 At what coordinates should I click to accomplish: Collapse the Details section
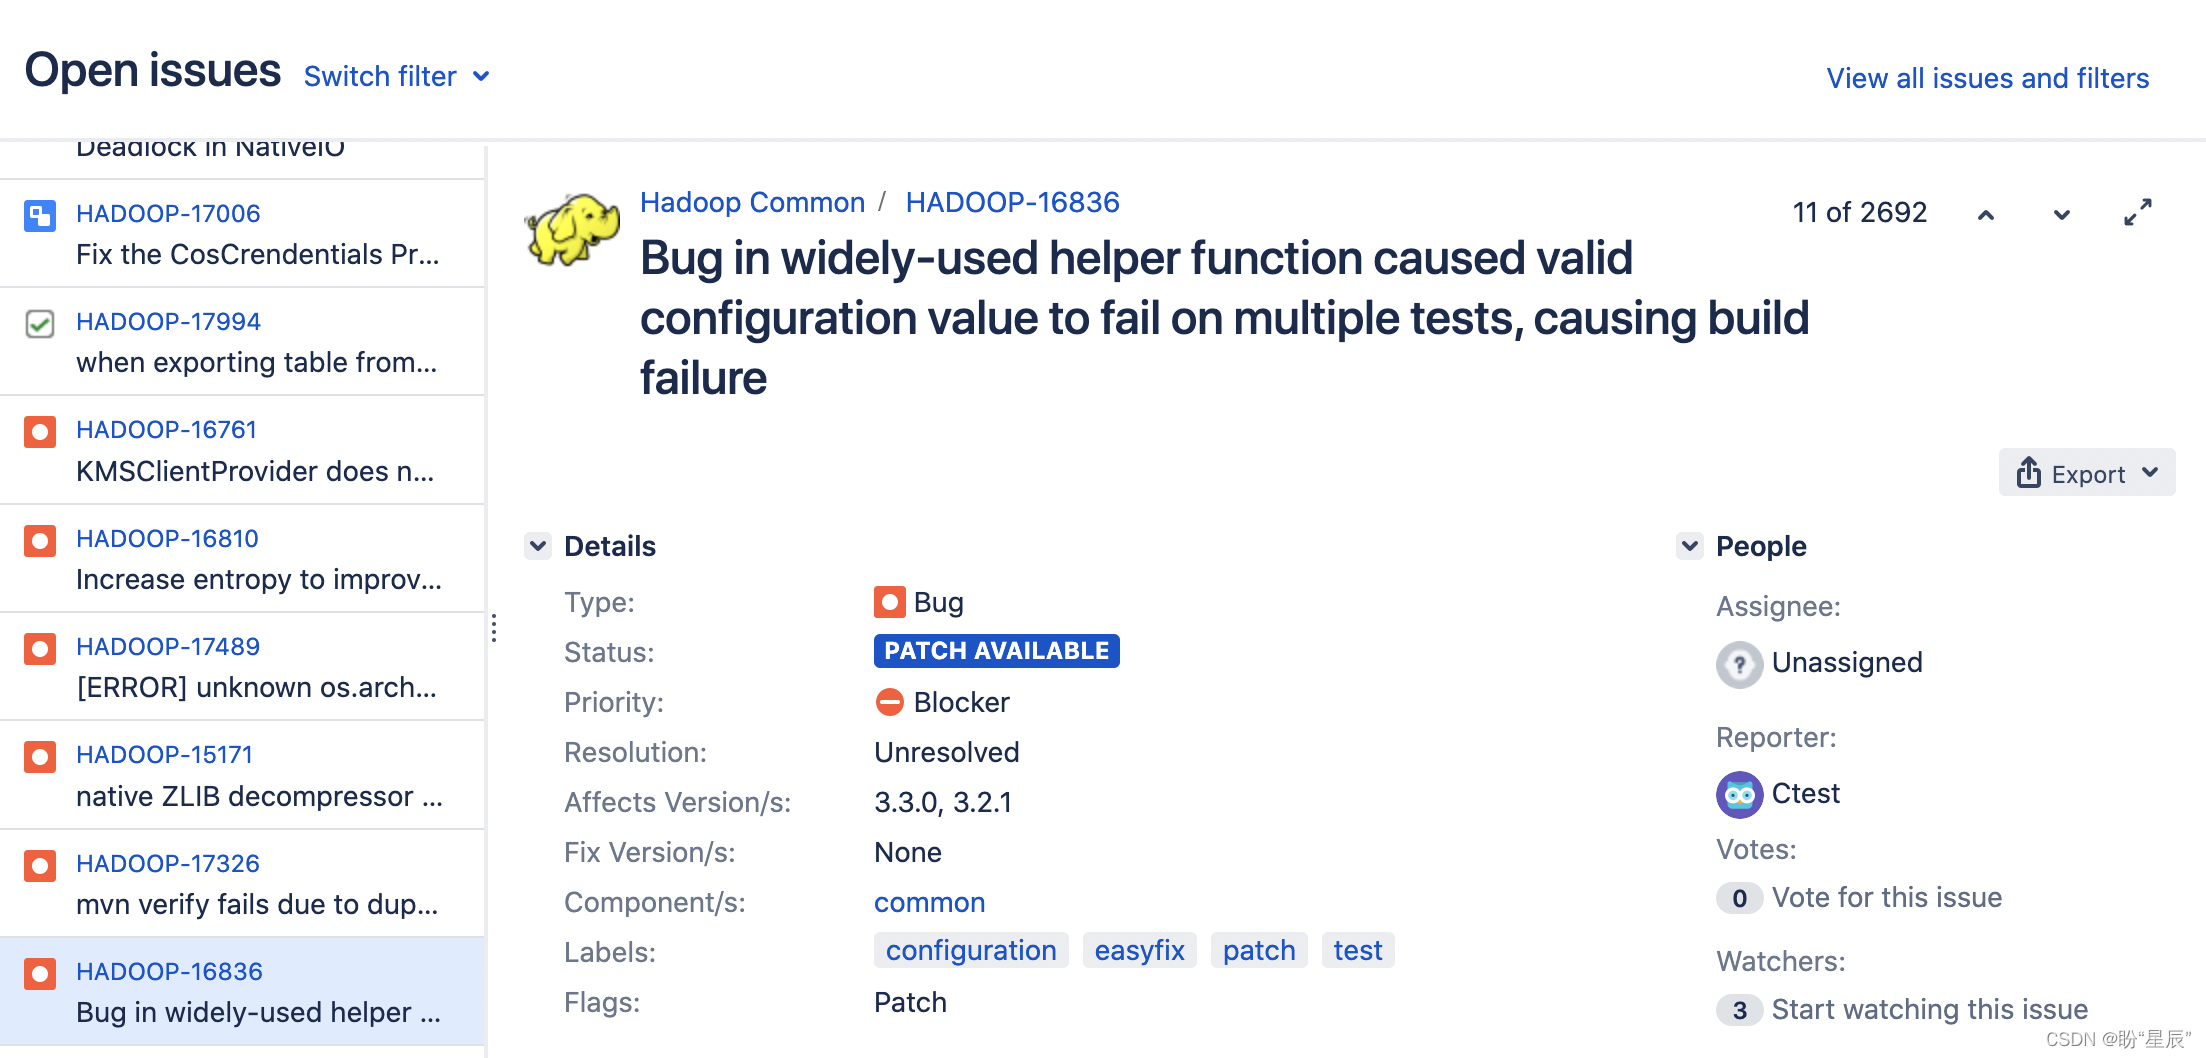tap(538, 546)
